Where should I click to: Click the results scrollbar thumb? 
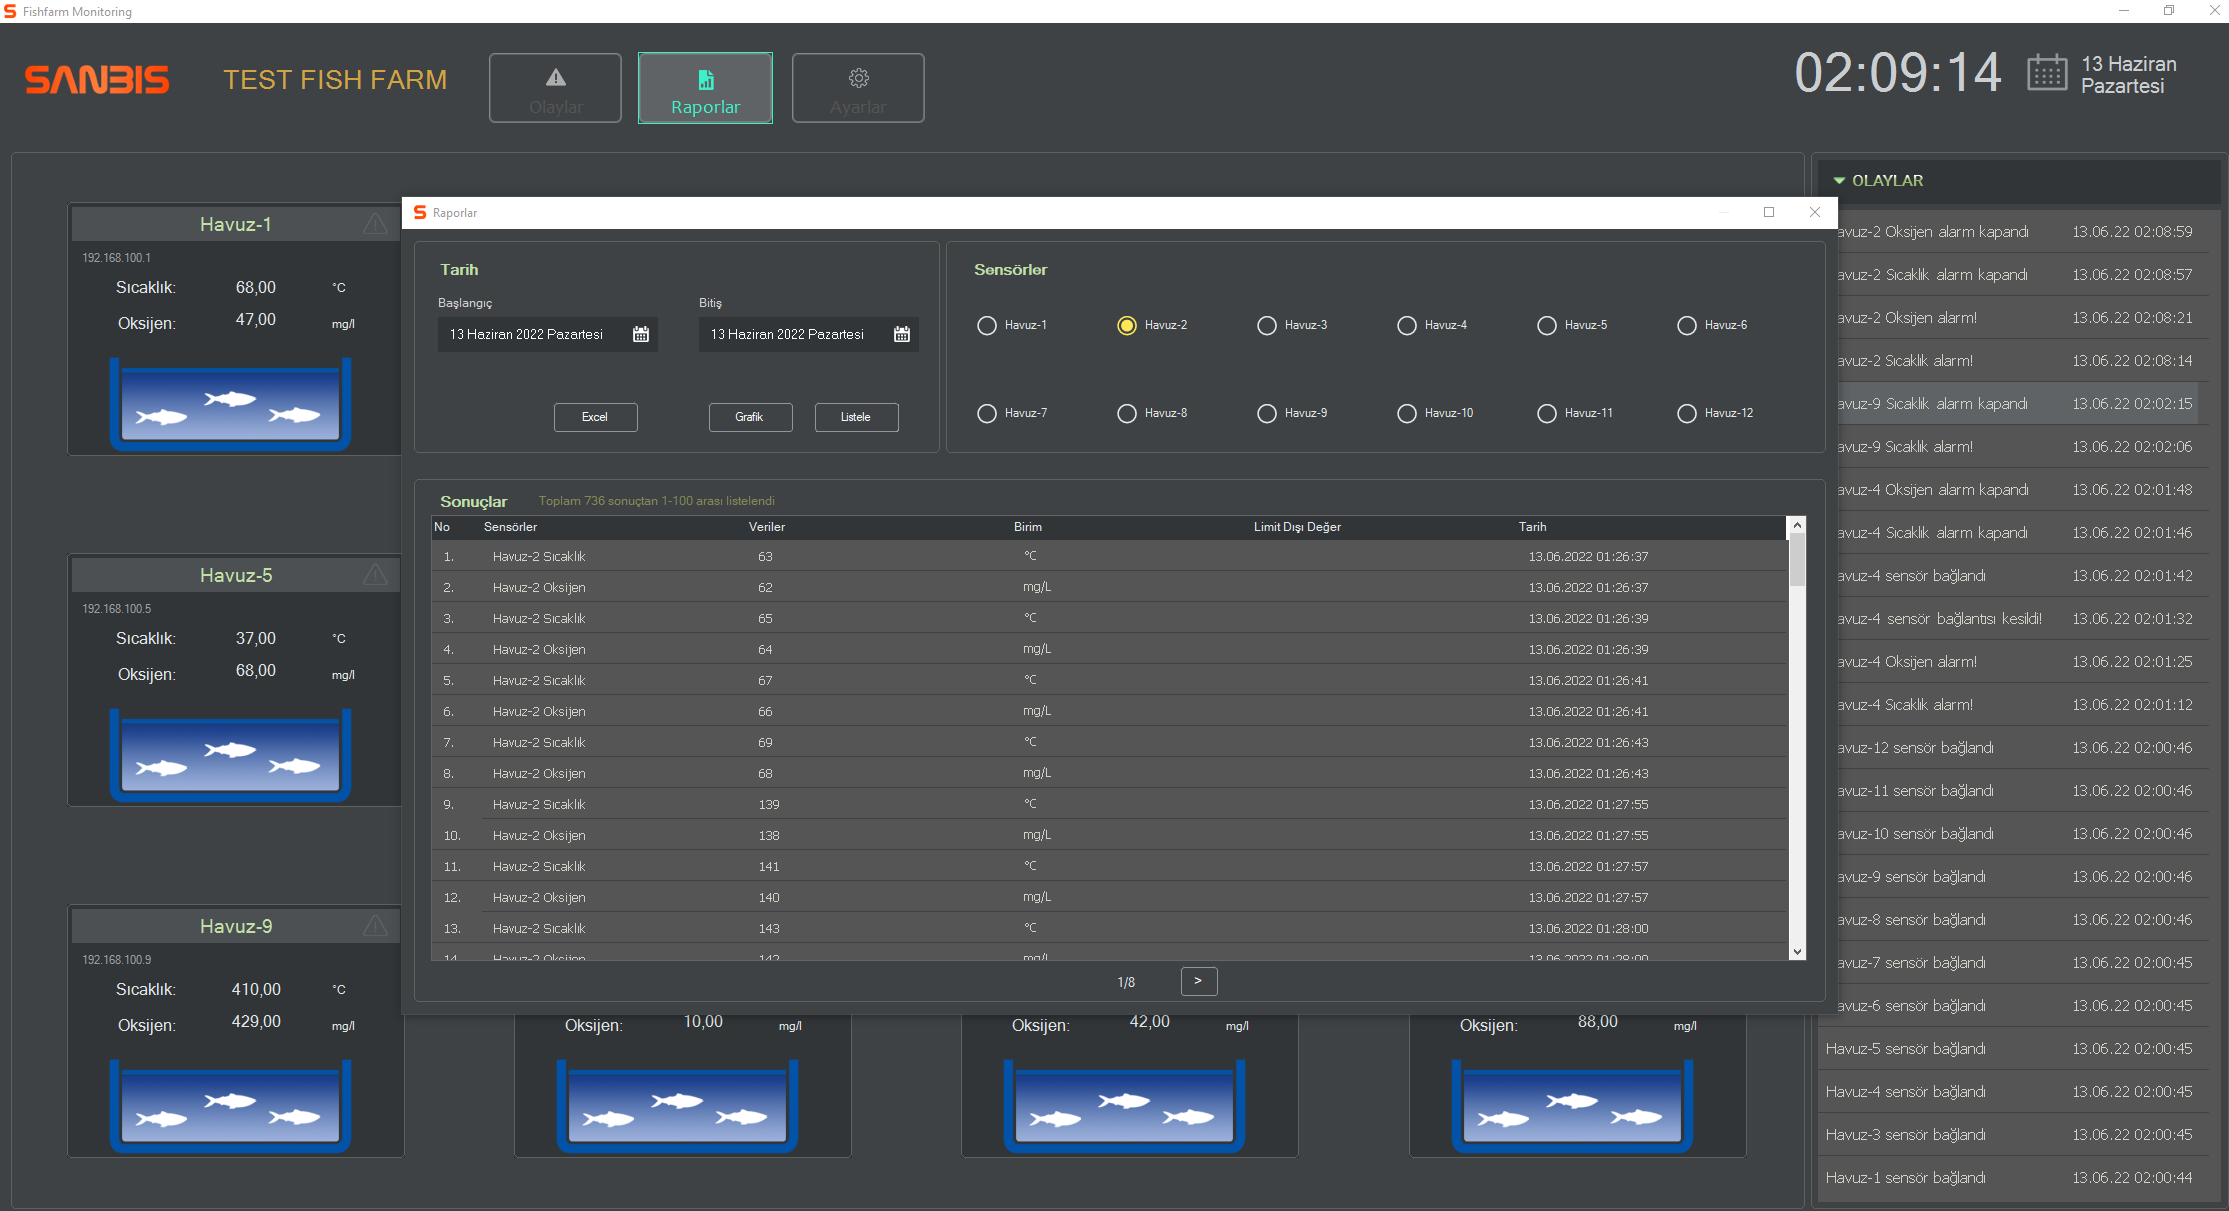[x=1797, y=560]
